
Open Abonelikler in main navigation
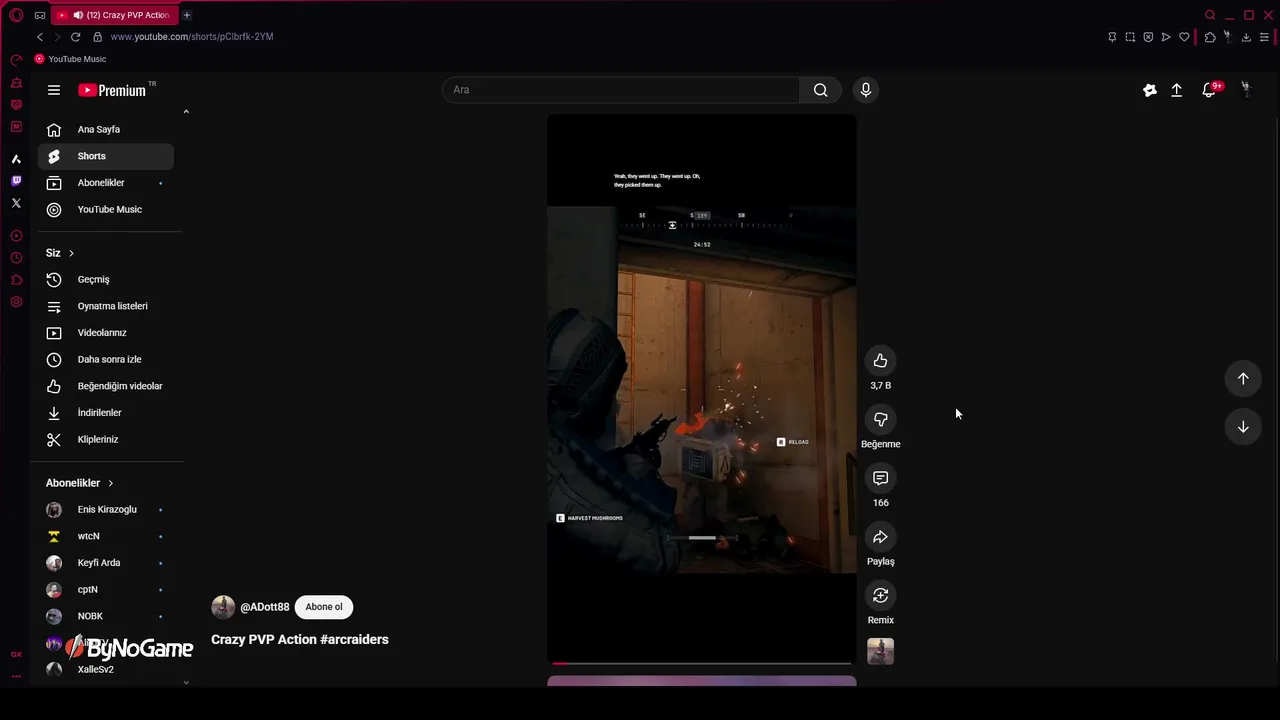(x=106, y=183)
